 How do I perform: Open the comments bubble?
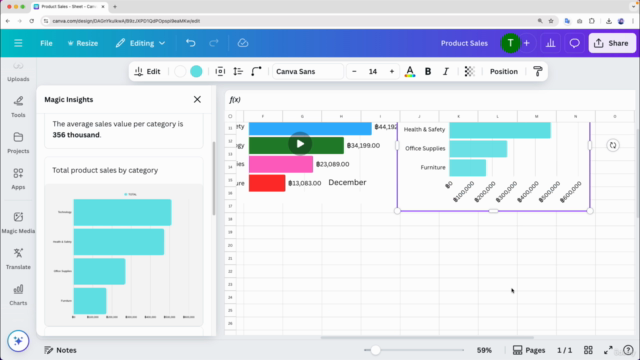point(574,43)
